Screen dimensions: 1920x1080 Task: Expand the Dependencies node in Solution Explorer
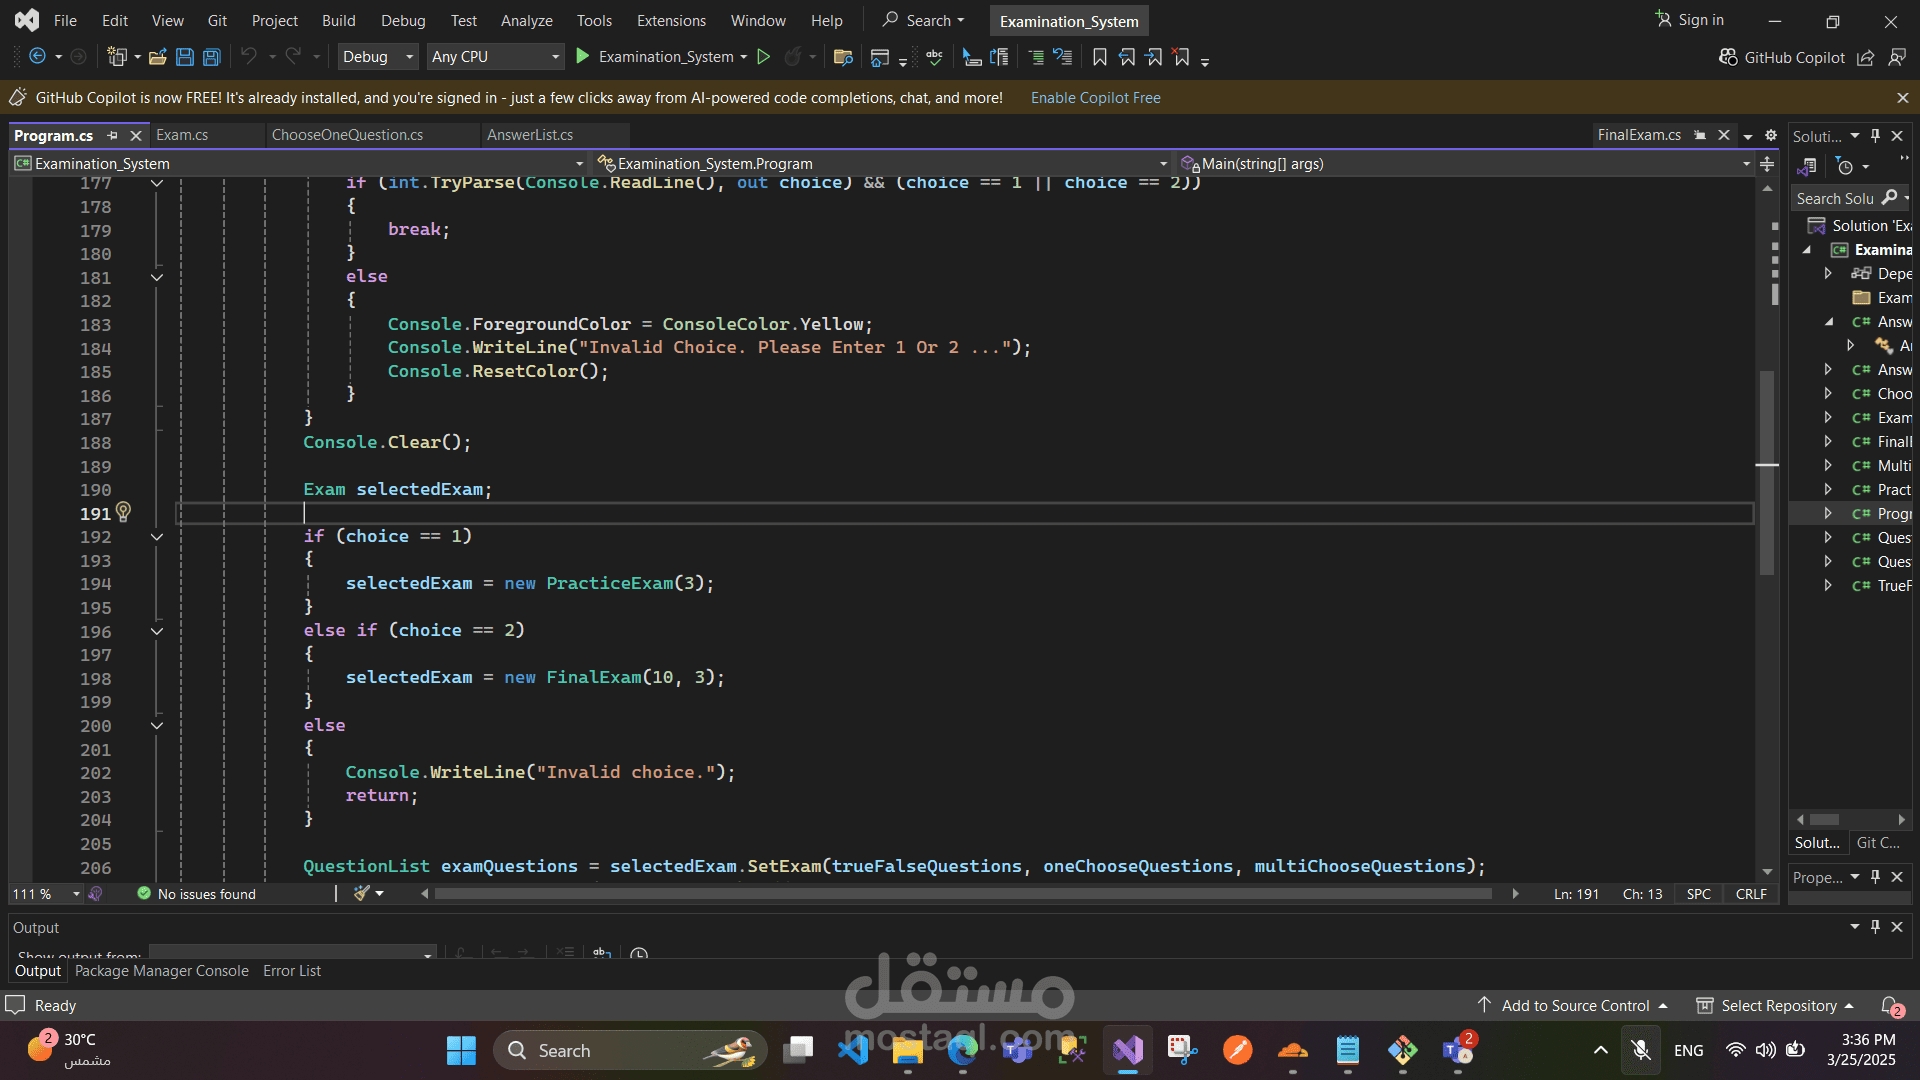click(1828, 273)
